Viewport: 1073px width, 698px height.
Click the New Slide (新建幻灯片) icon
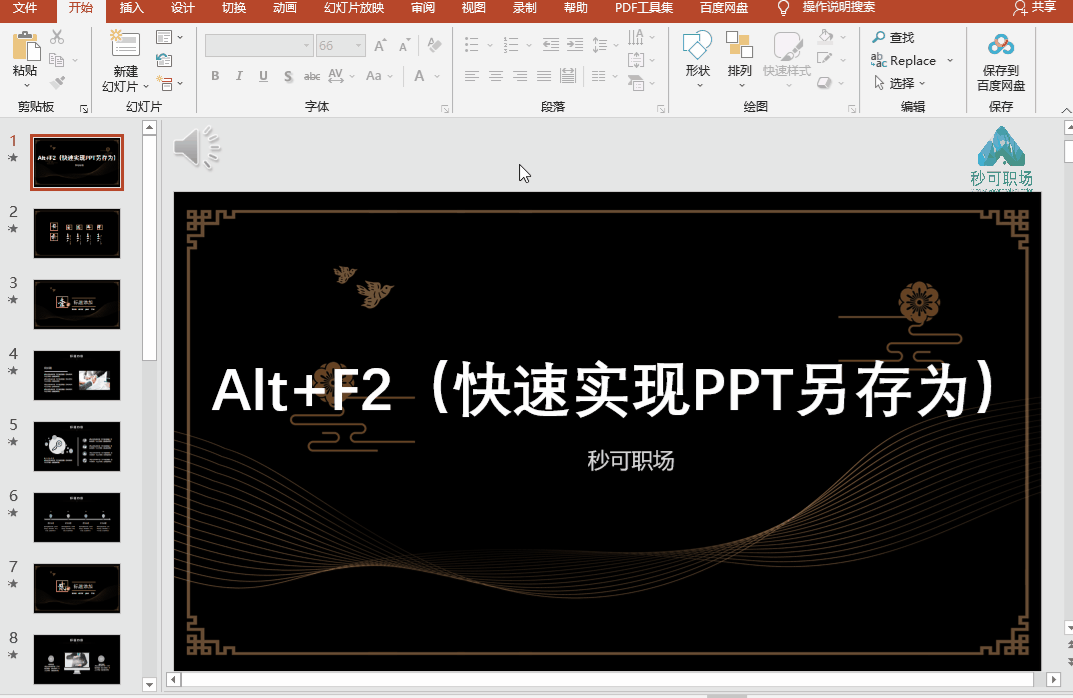[x=124, y=45]
